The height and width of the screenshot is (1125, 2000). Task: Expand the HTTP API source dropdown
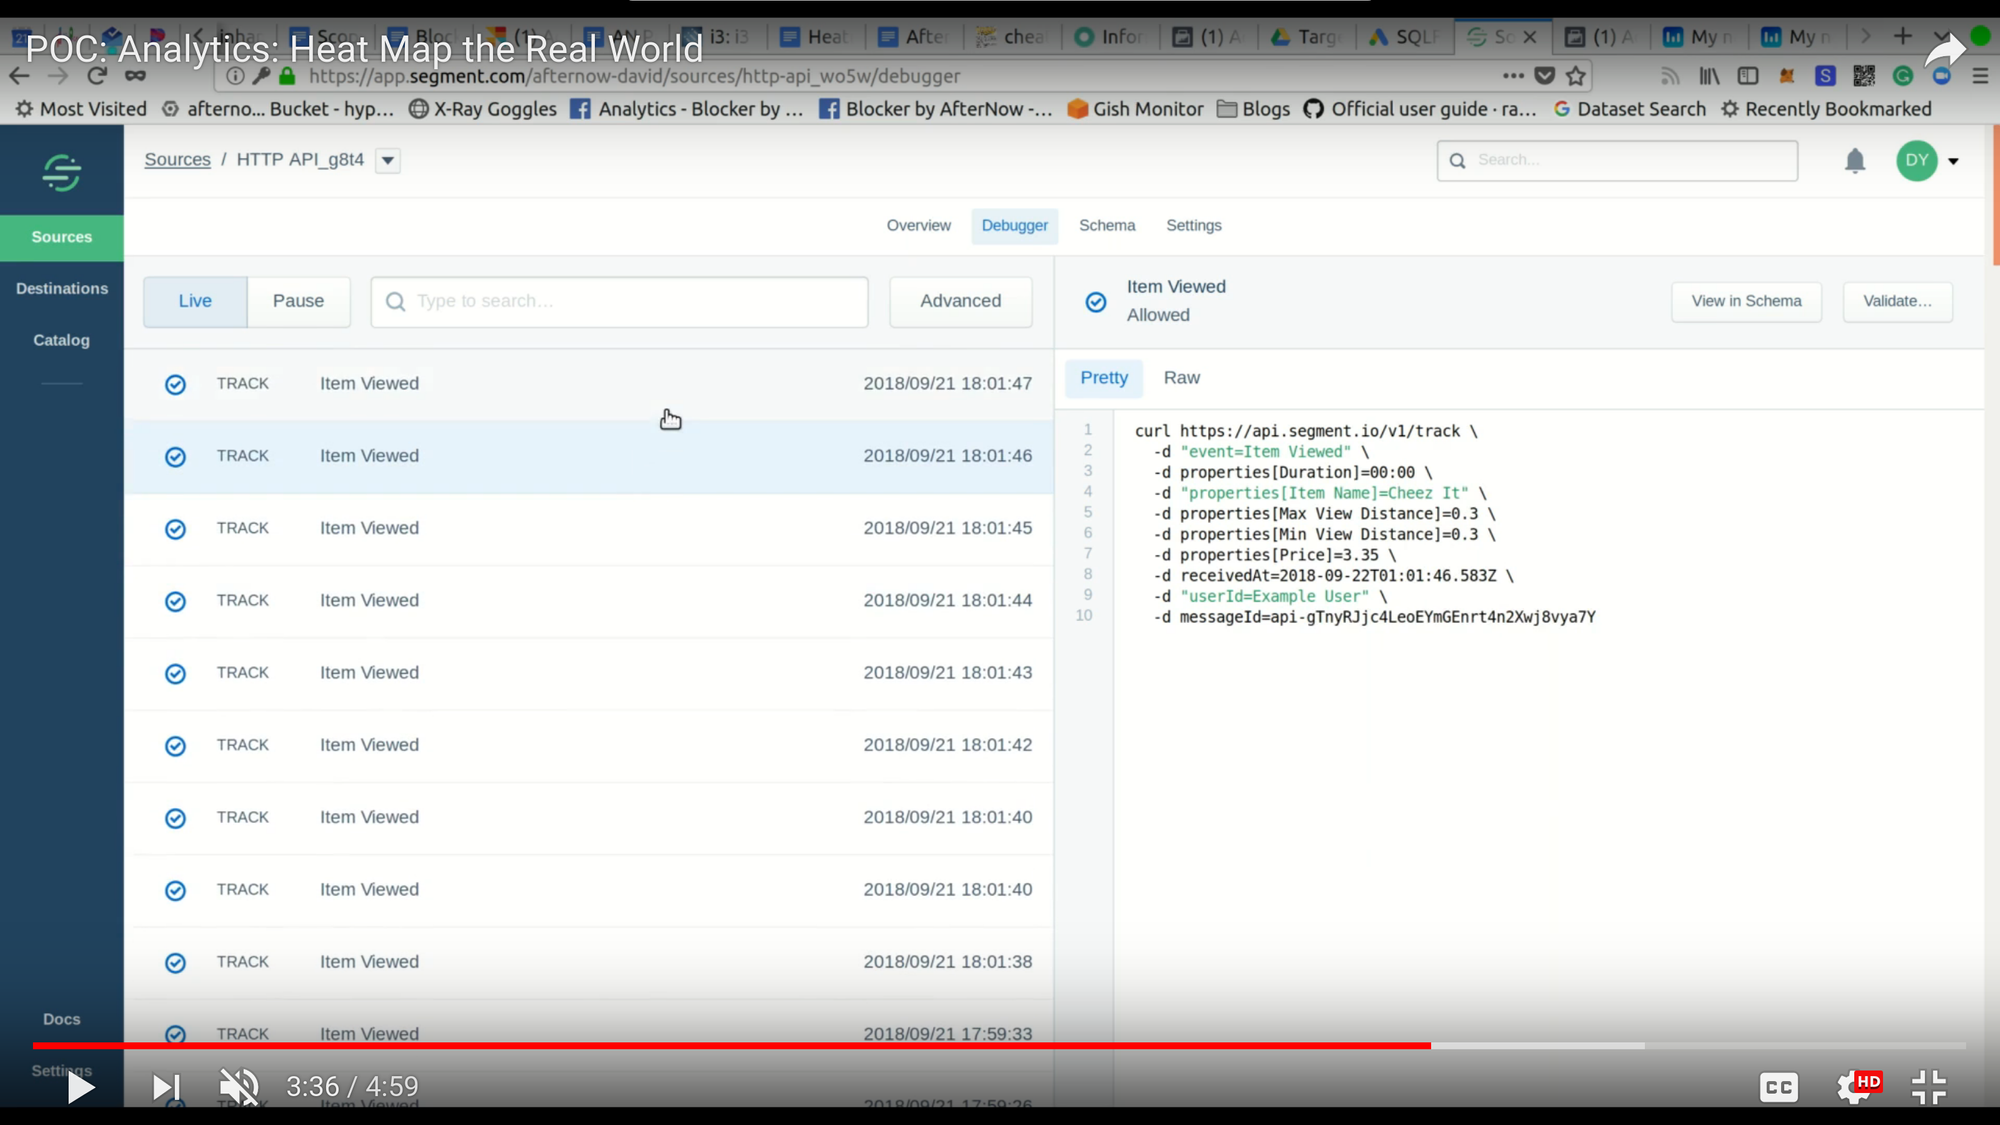(388, 160)
